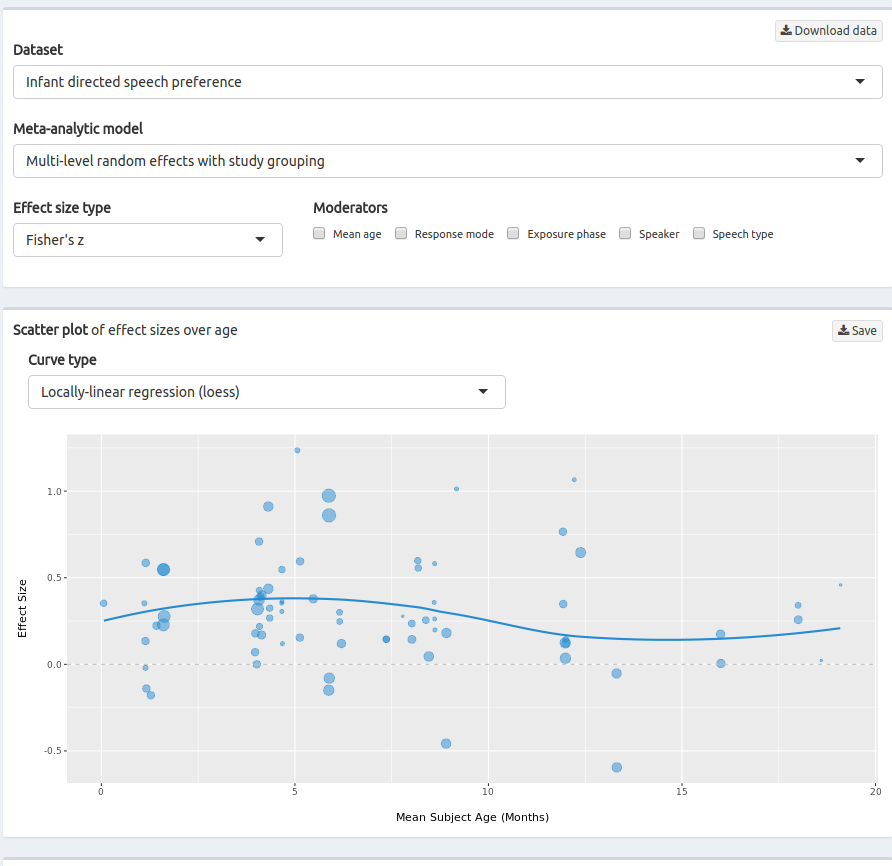Click the Curve type dropdown arrow
This screenshot has height=866, width=892.
point(484,392)
